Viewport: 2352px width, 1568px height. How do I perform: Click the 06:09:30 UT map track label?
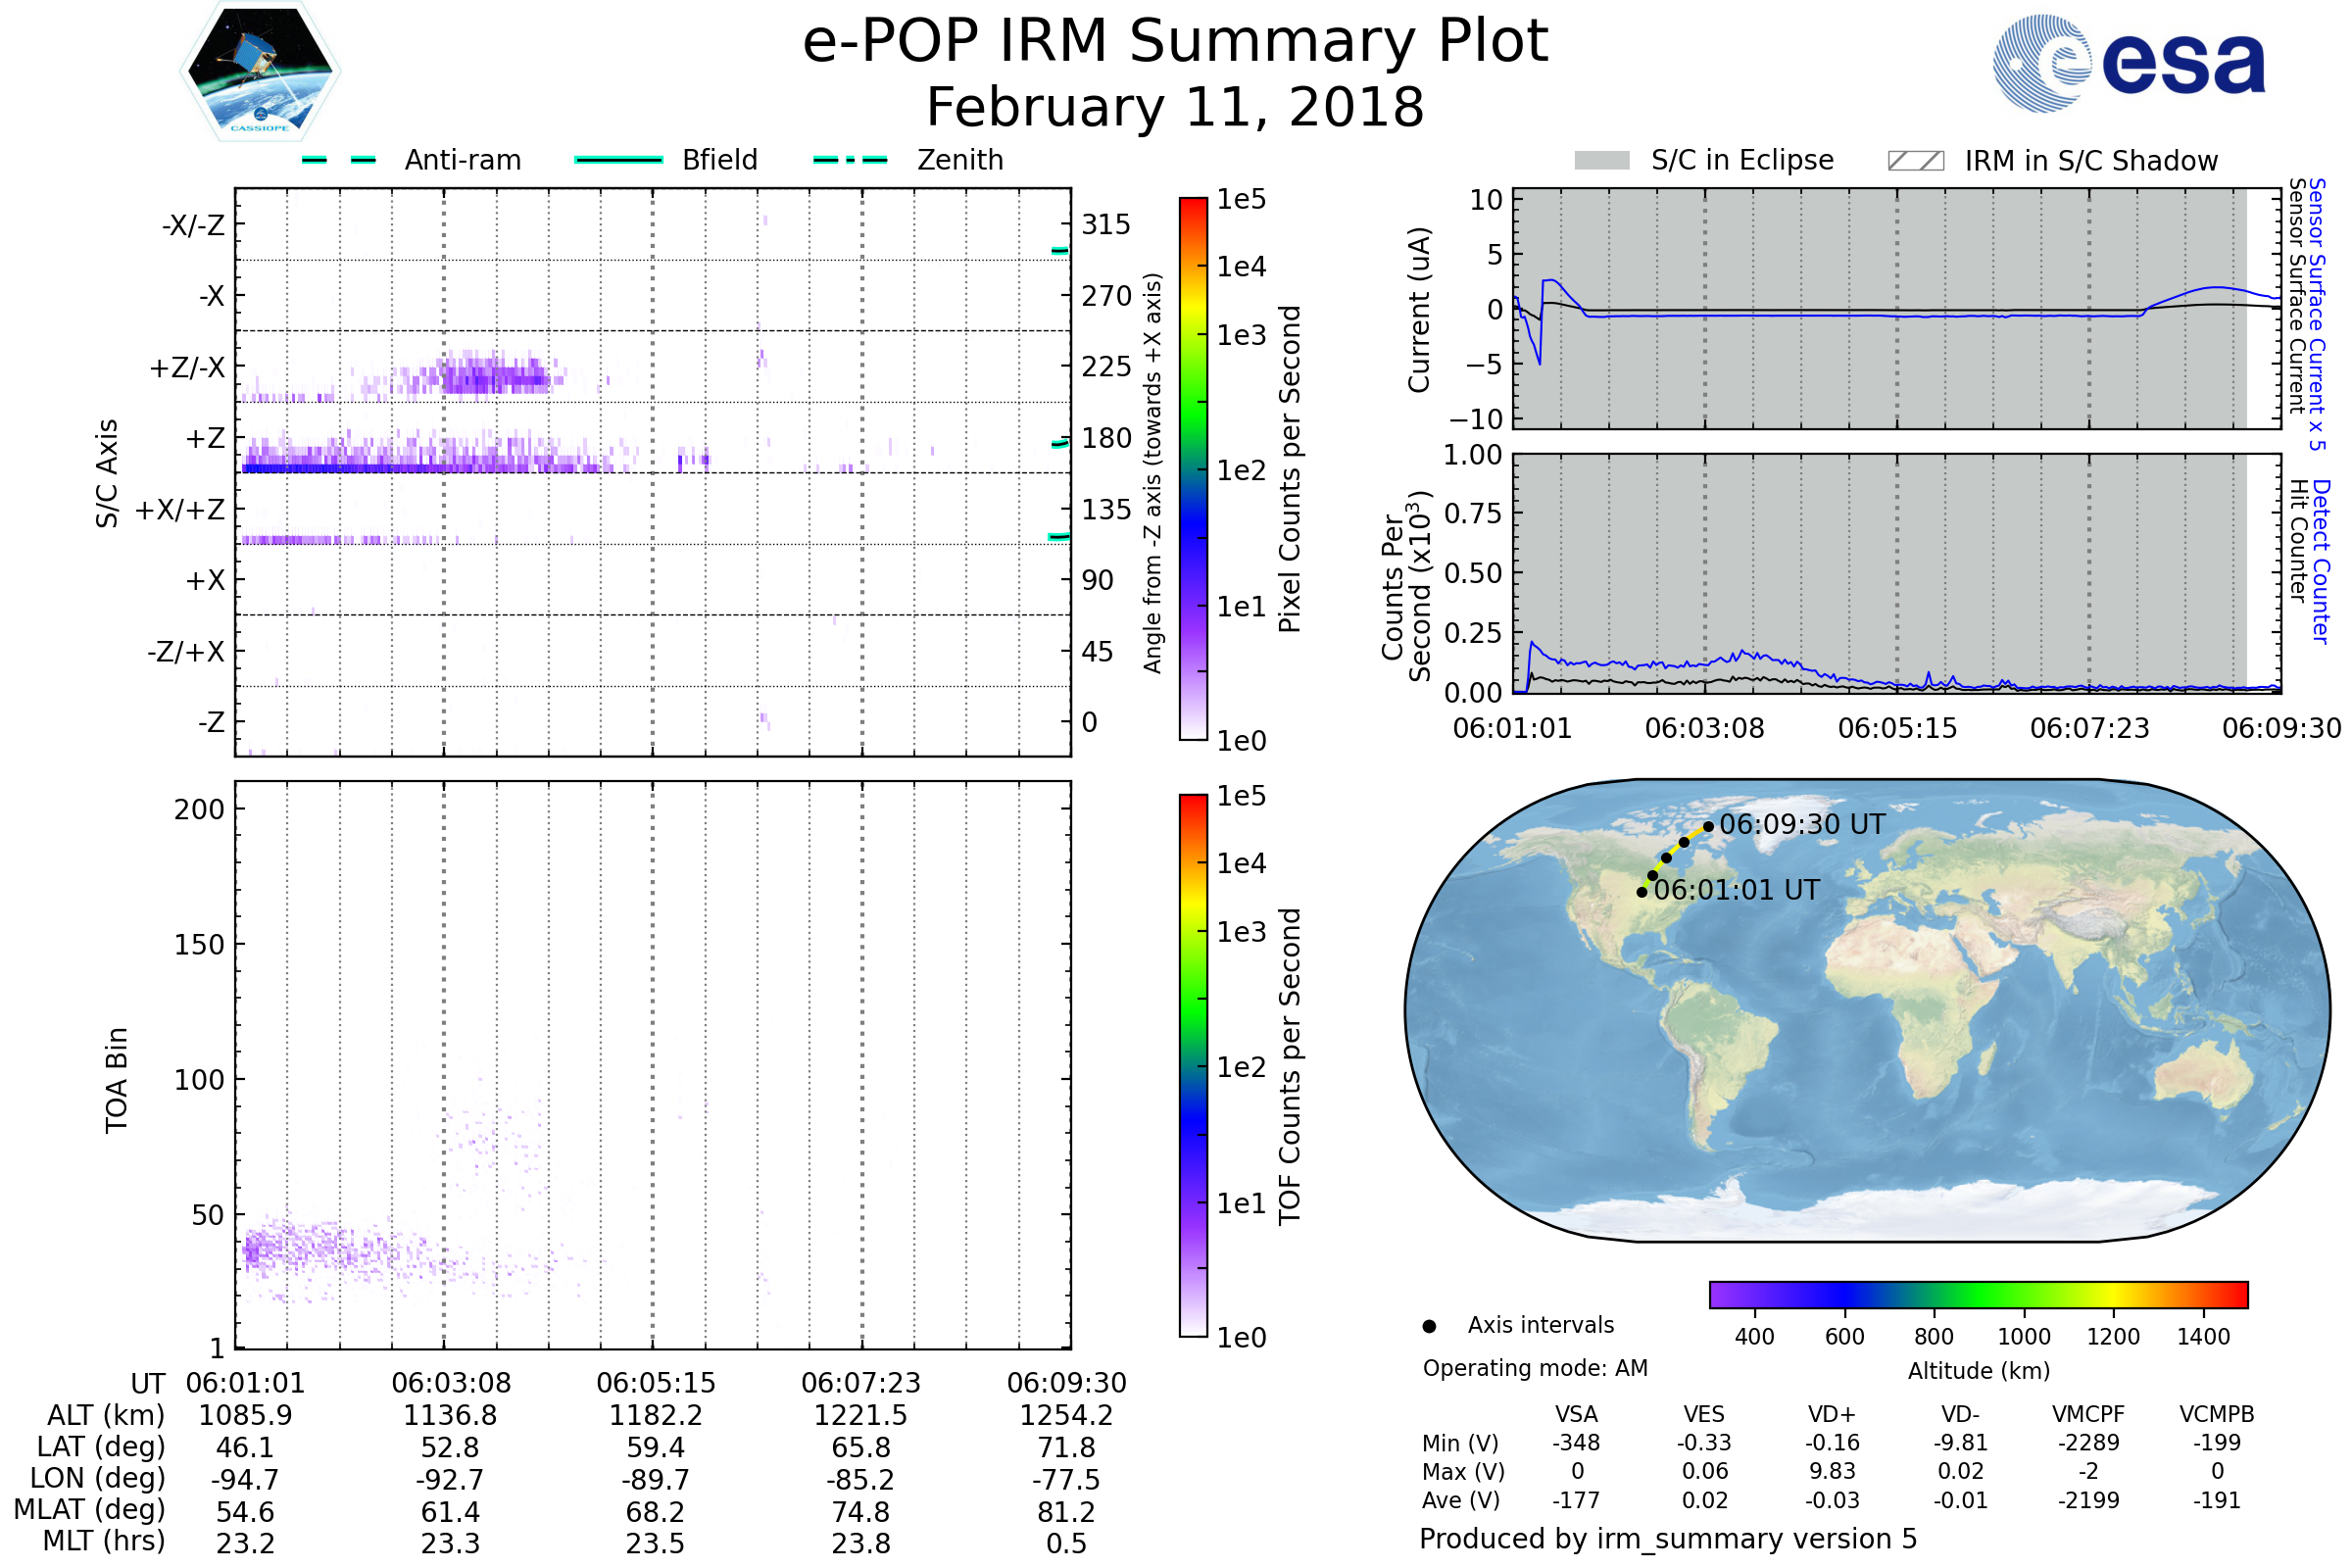[1802, 825]
